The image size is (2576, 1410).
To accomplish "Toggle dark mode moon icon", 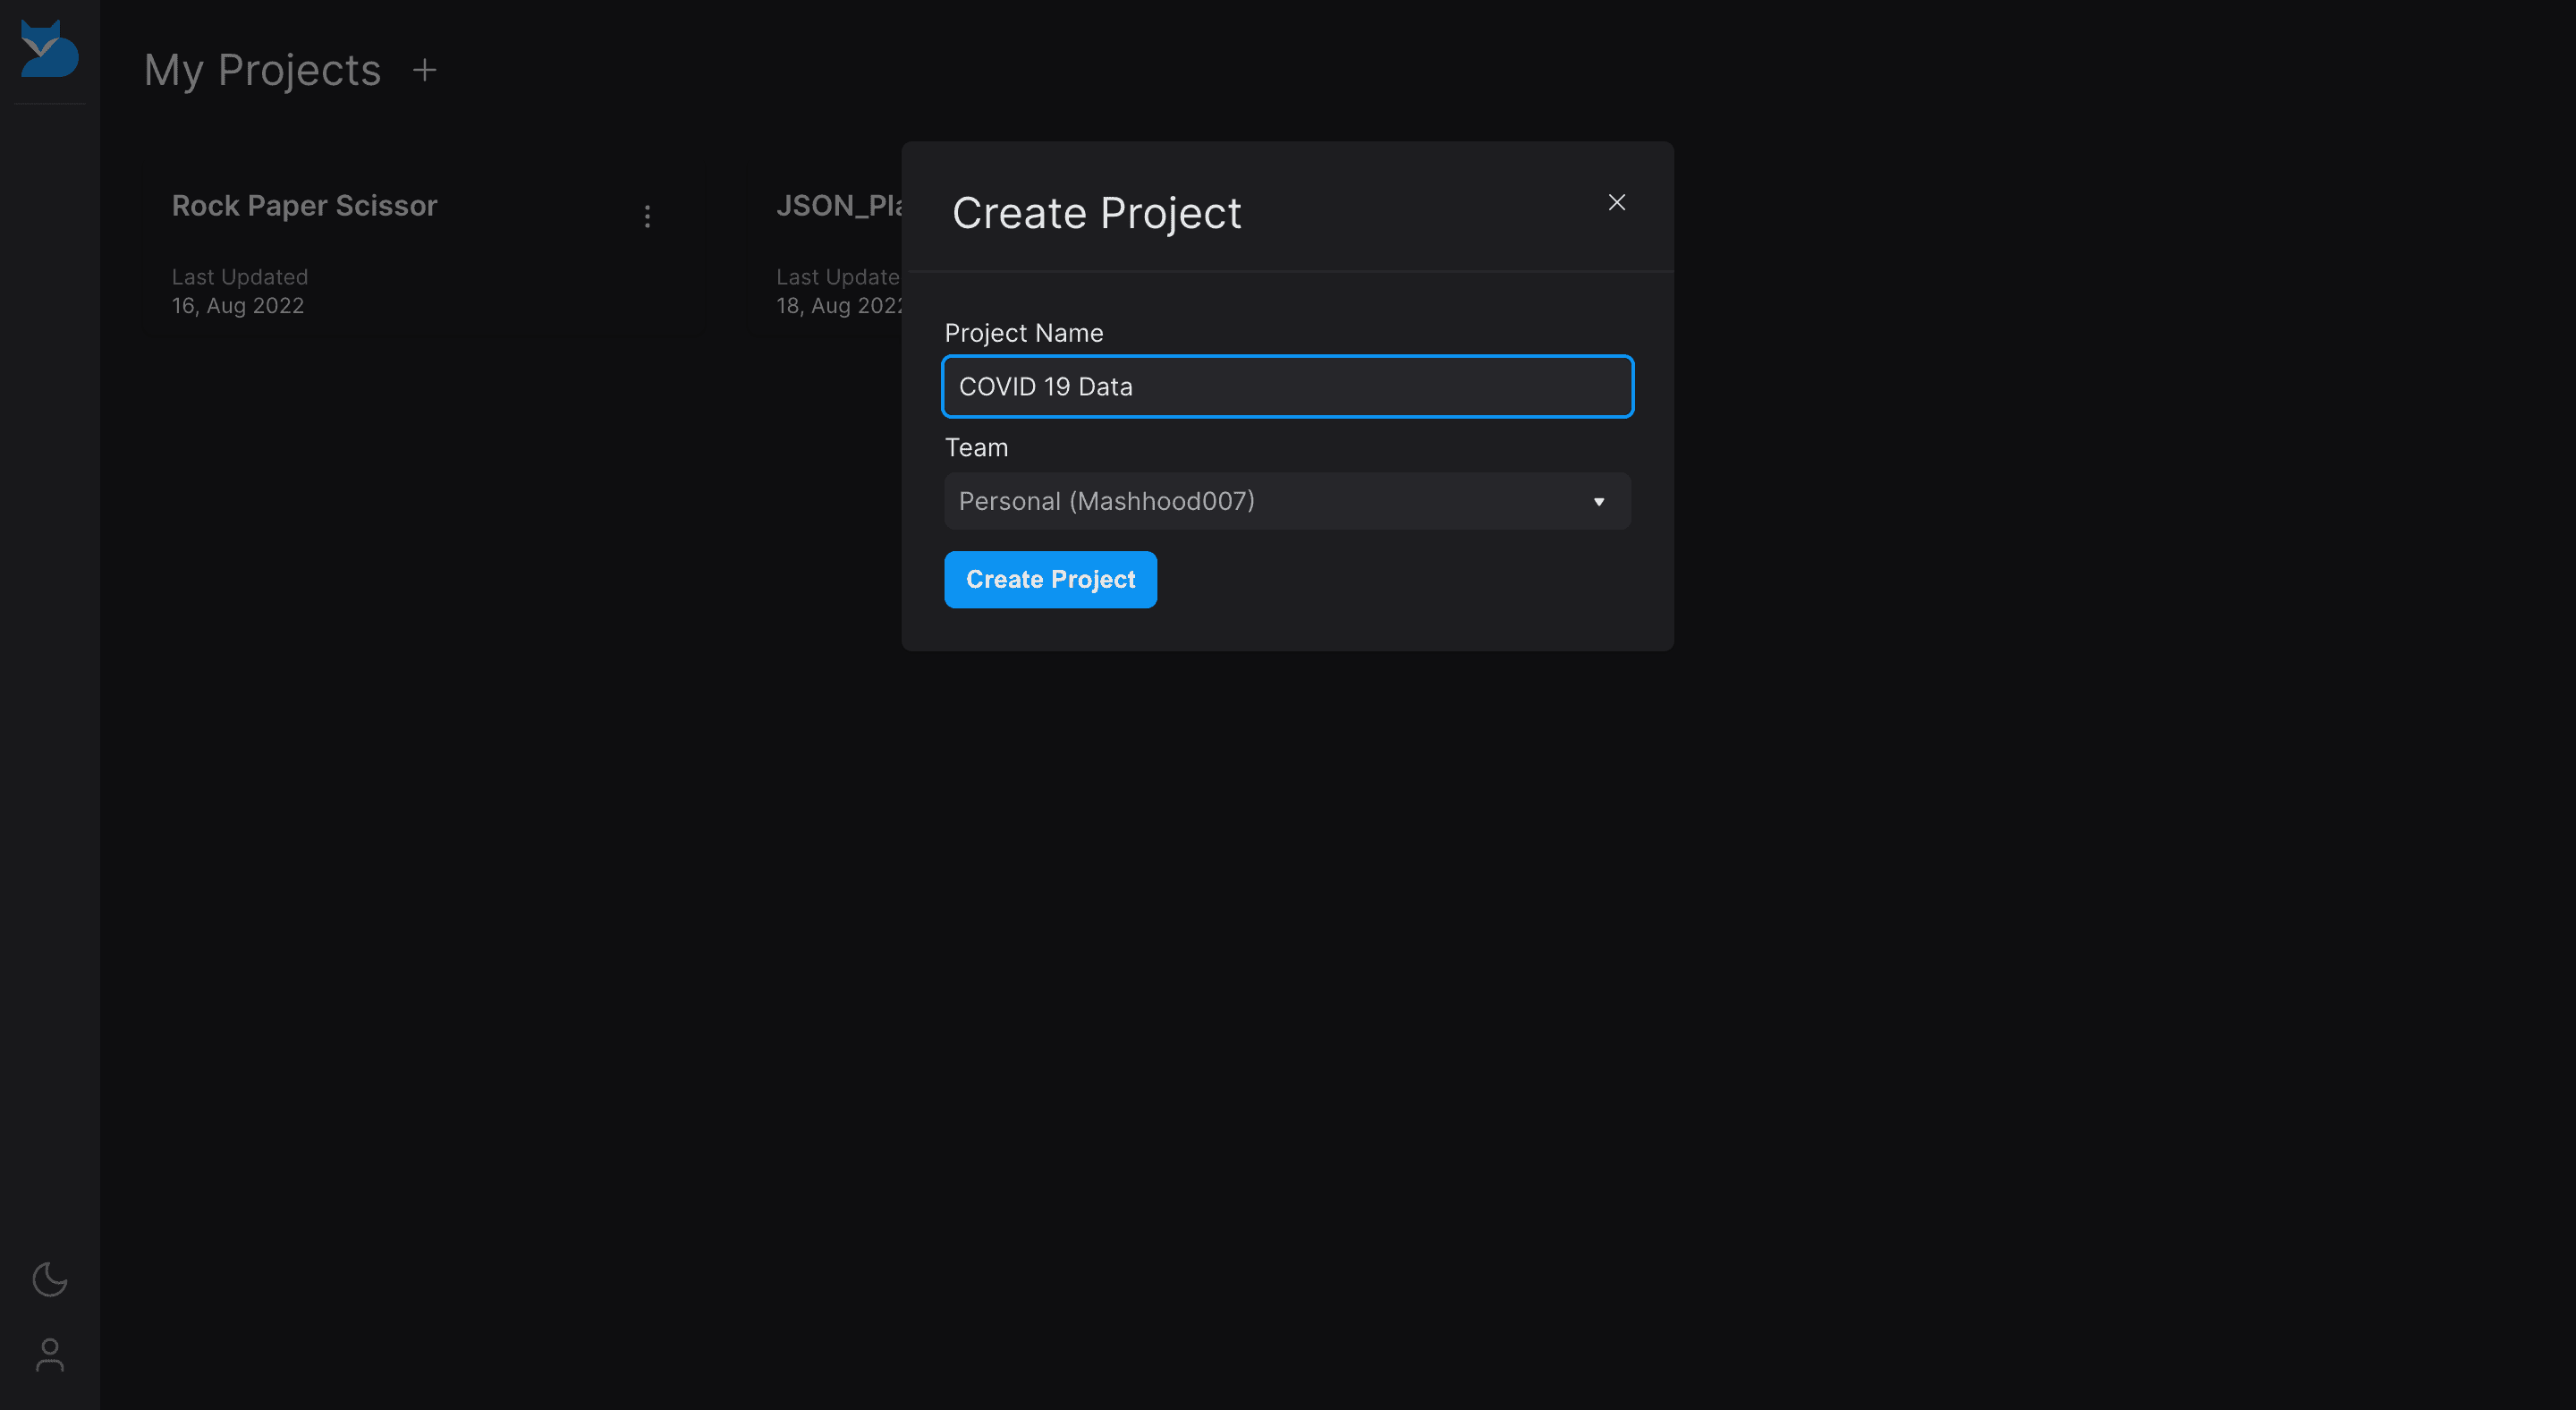I will click(49, 1279).
